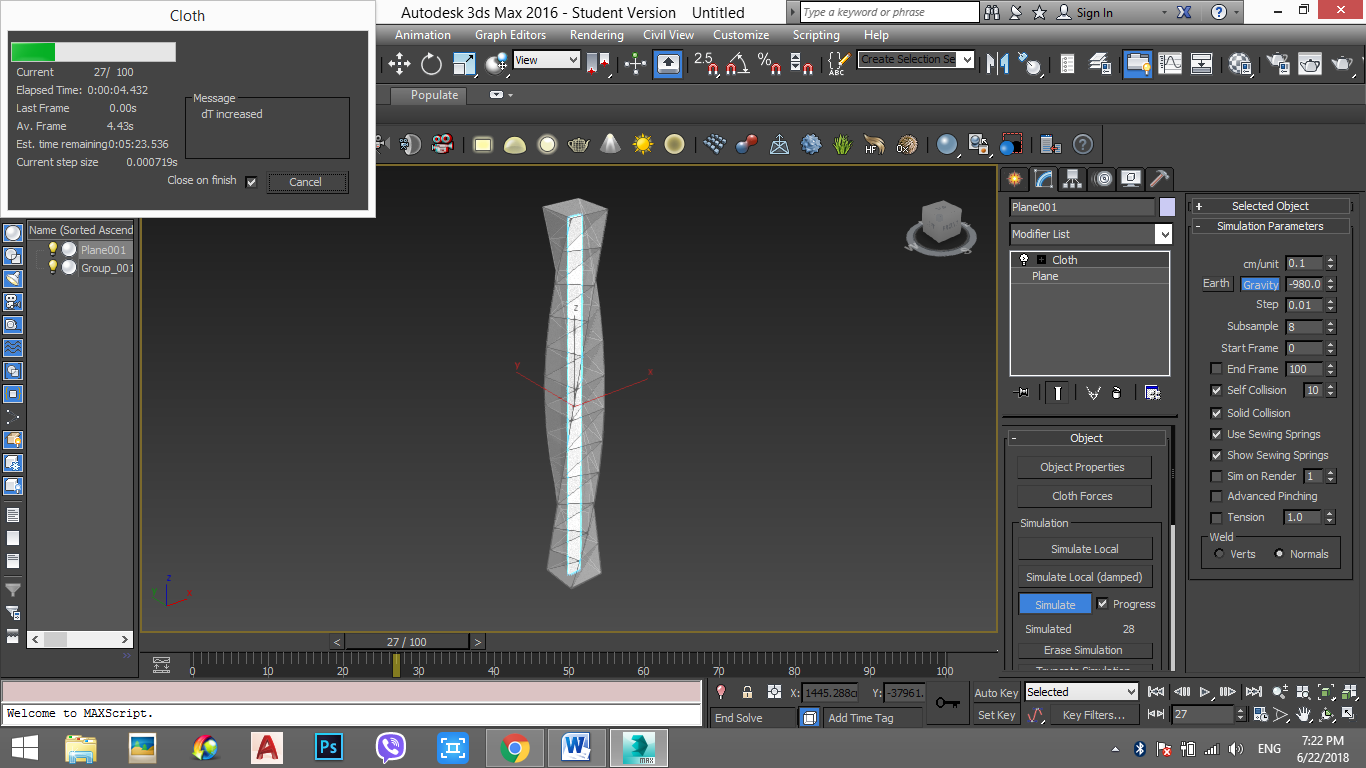Screen dimensions: 1366x768
Task: Open the Curve Editor icon
Action: click(1170, 64)
